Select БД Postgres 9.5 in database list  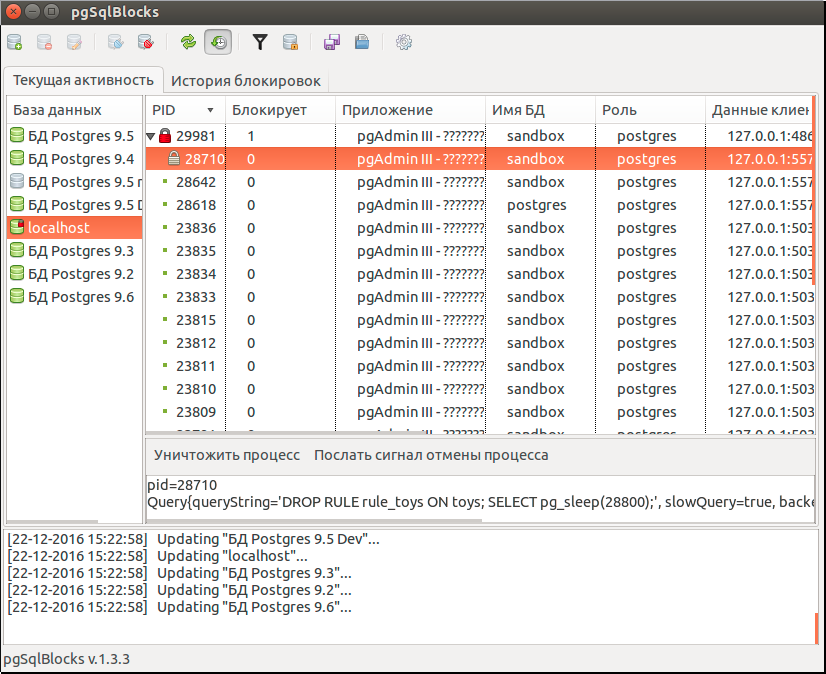click(x=75, y=136)
